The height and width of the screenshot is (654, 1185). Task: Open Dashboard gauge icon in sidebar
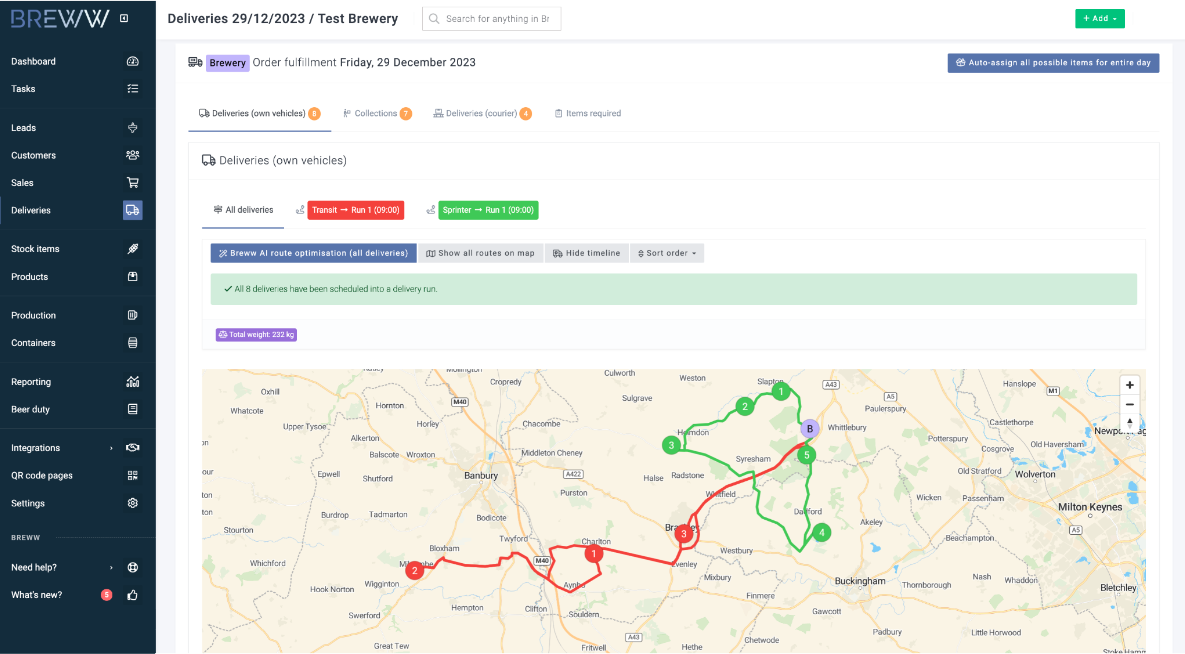click(x=132, y=62)
